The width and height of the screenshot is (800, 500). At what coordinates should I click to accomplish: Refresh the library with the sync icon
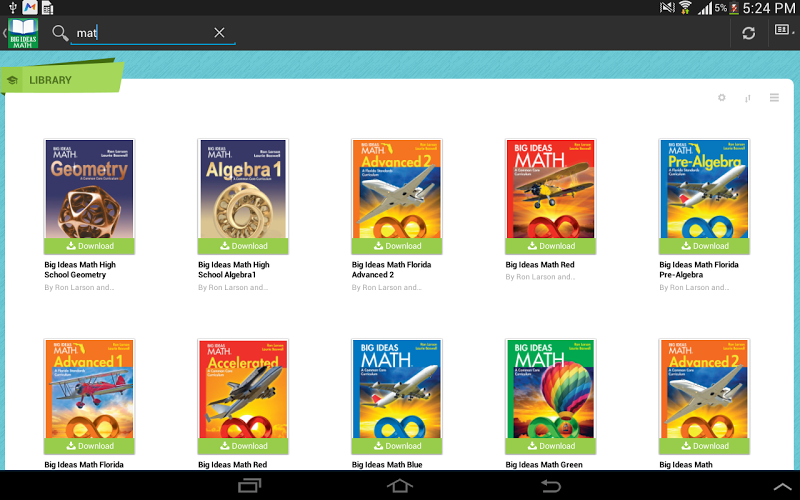(748, 33)
